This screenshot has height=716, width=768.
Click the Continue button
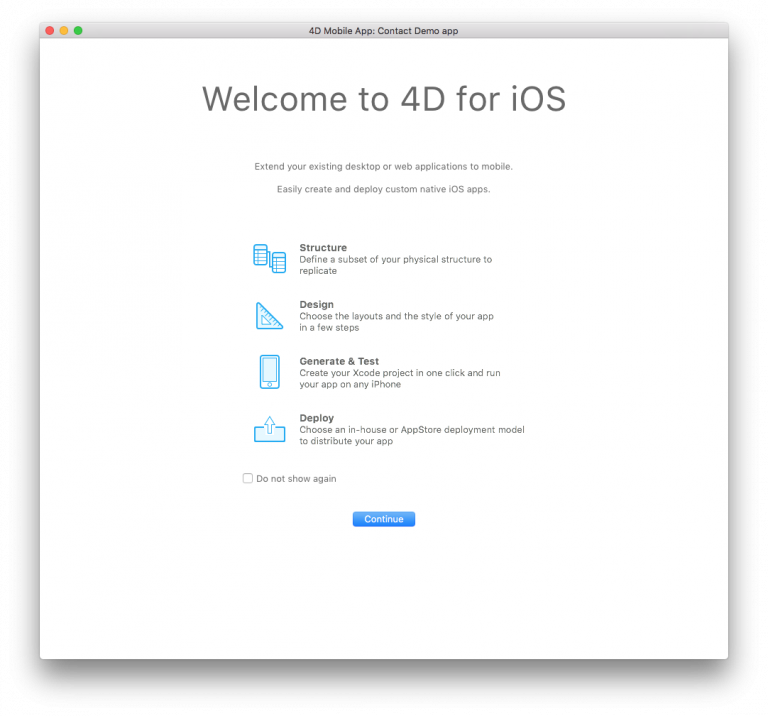click(384, 519)
